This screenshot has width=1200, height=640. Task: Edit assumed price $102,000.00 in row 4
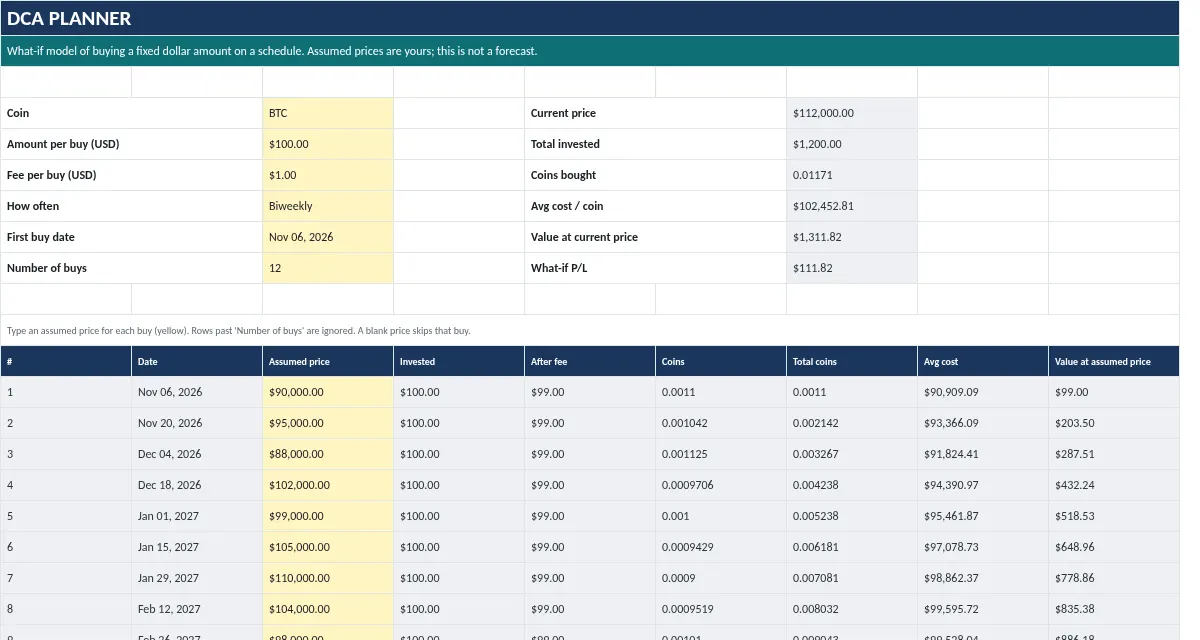pos(328,485)
